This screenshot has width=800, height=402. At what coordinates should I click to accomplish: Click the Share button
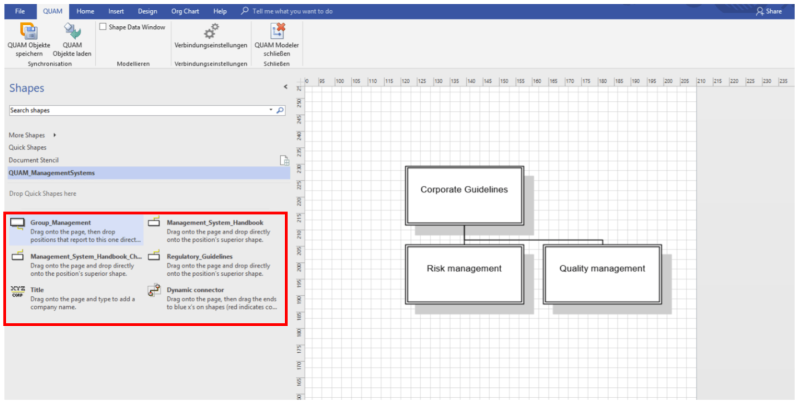point(769,11)
